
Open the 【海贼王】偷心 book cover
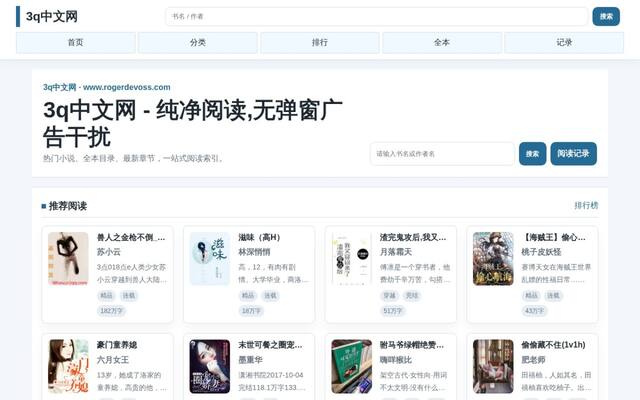pyautogui.click(x=493, y=259)
